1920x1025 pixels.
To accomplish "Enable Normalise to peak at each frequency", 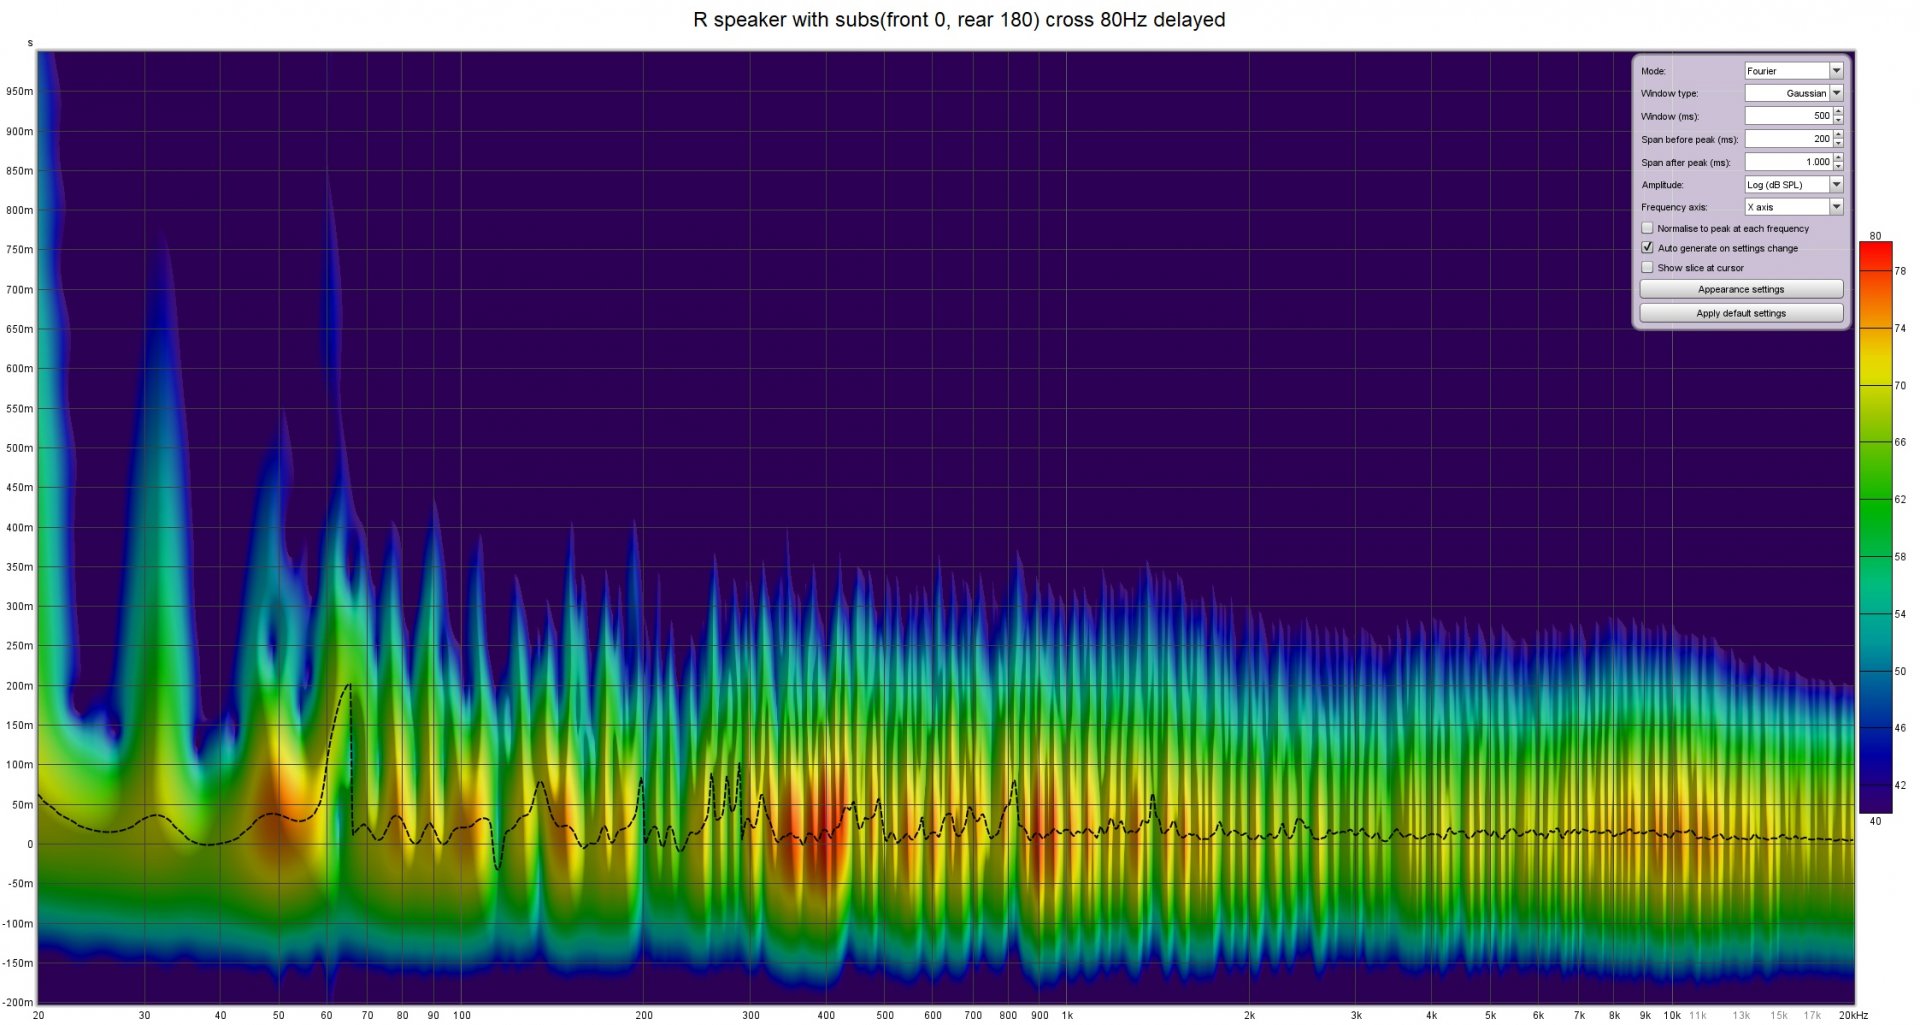I will tap(1647, 228).
